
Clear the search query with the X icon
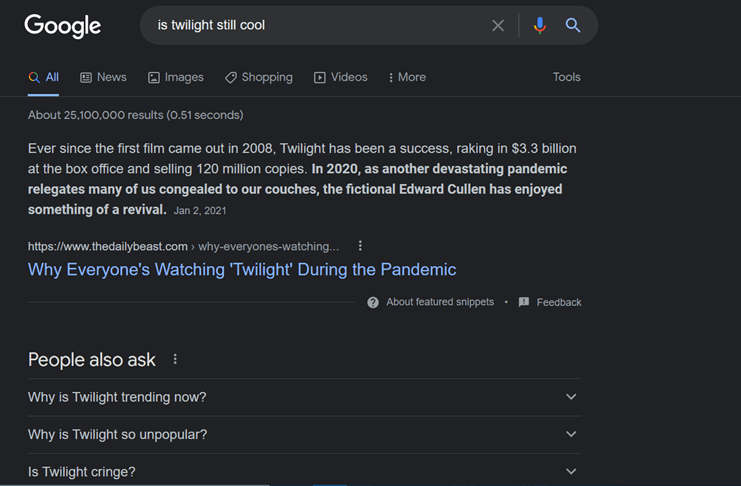point(498,25)
